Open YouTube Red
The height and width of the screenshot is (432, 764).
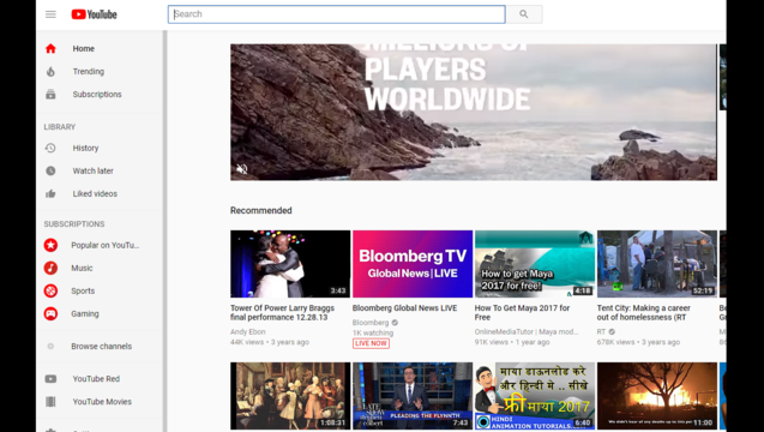pyautogui.click(x=99, y=379)
